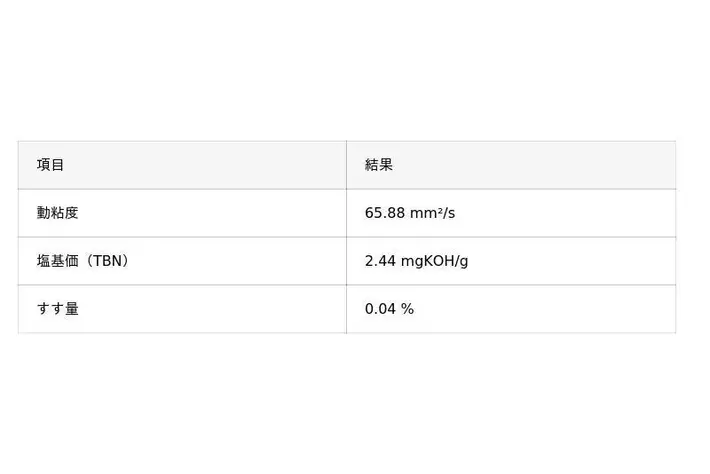Click the 項目 header cell

(182, 165)
